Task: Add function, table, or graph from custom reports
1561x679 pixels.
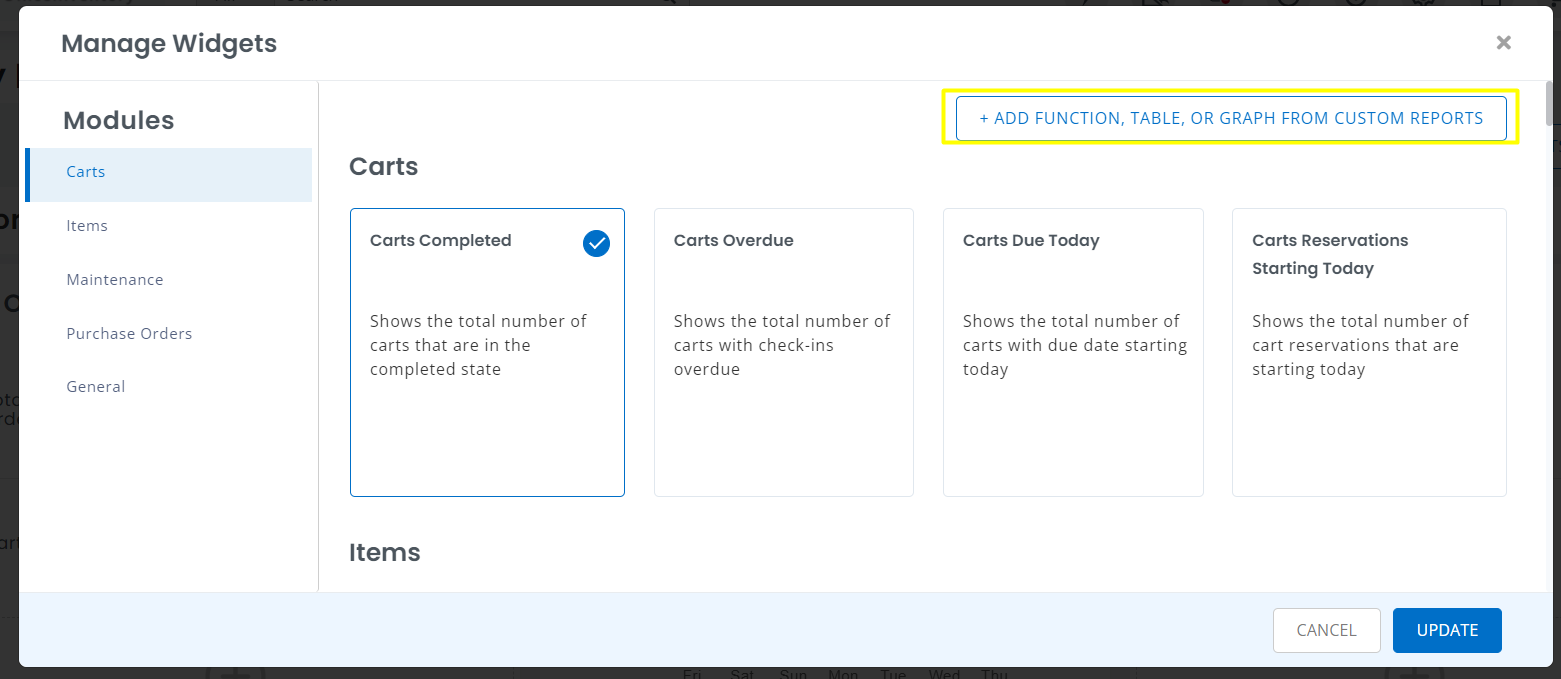Action: [1231, 118]
